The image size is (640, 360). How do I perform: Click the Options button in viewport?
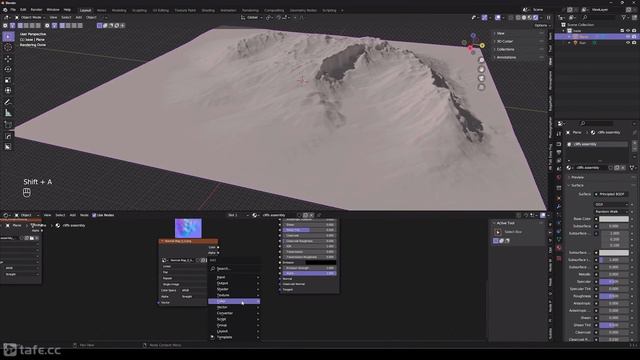click(x=542, y=25)
